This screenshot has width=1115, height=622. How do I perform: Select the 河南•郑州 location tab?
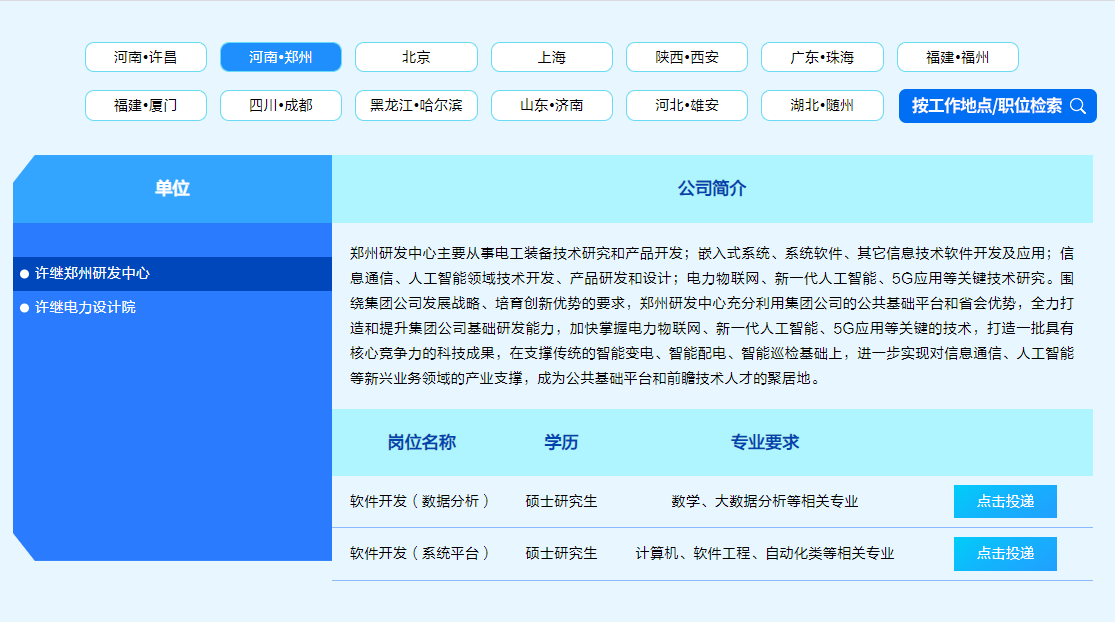tap(281, 57)
